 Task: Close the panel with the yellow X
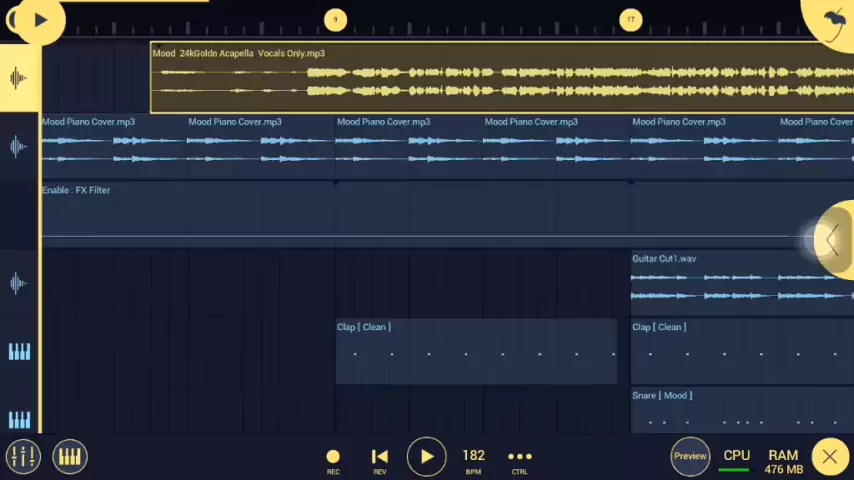(x=829, y=457)
